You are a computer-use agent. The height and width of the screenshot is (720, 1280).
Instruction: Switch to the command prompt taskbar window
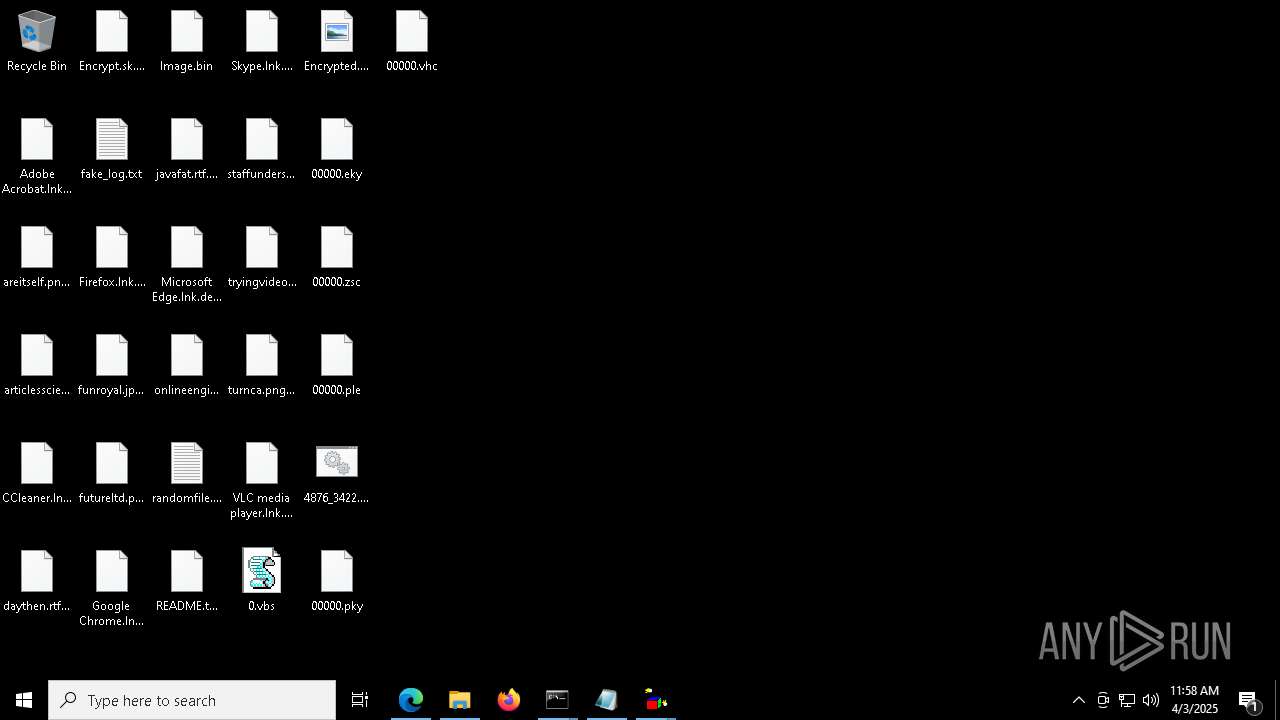558,700
